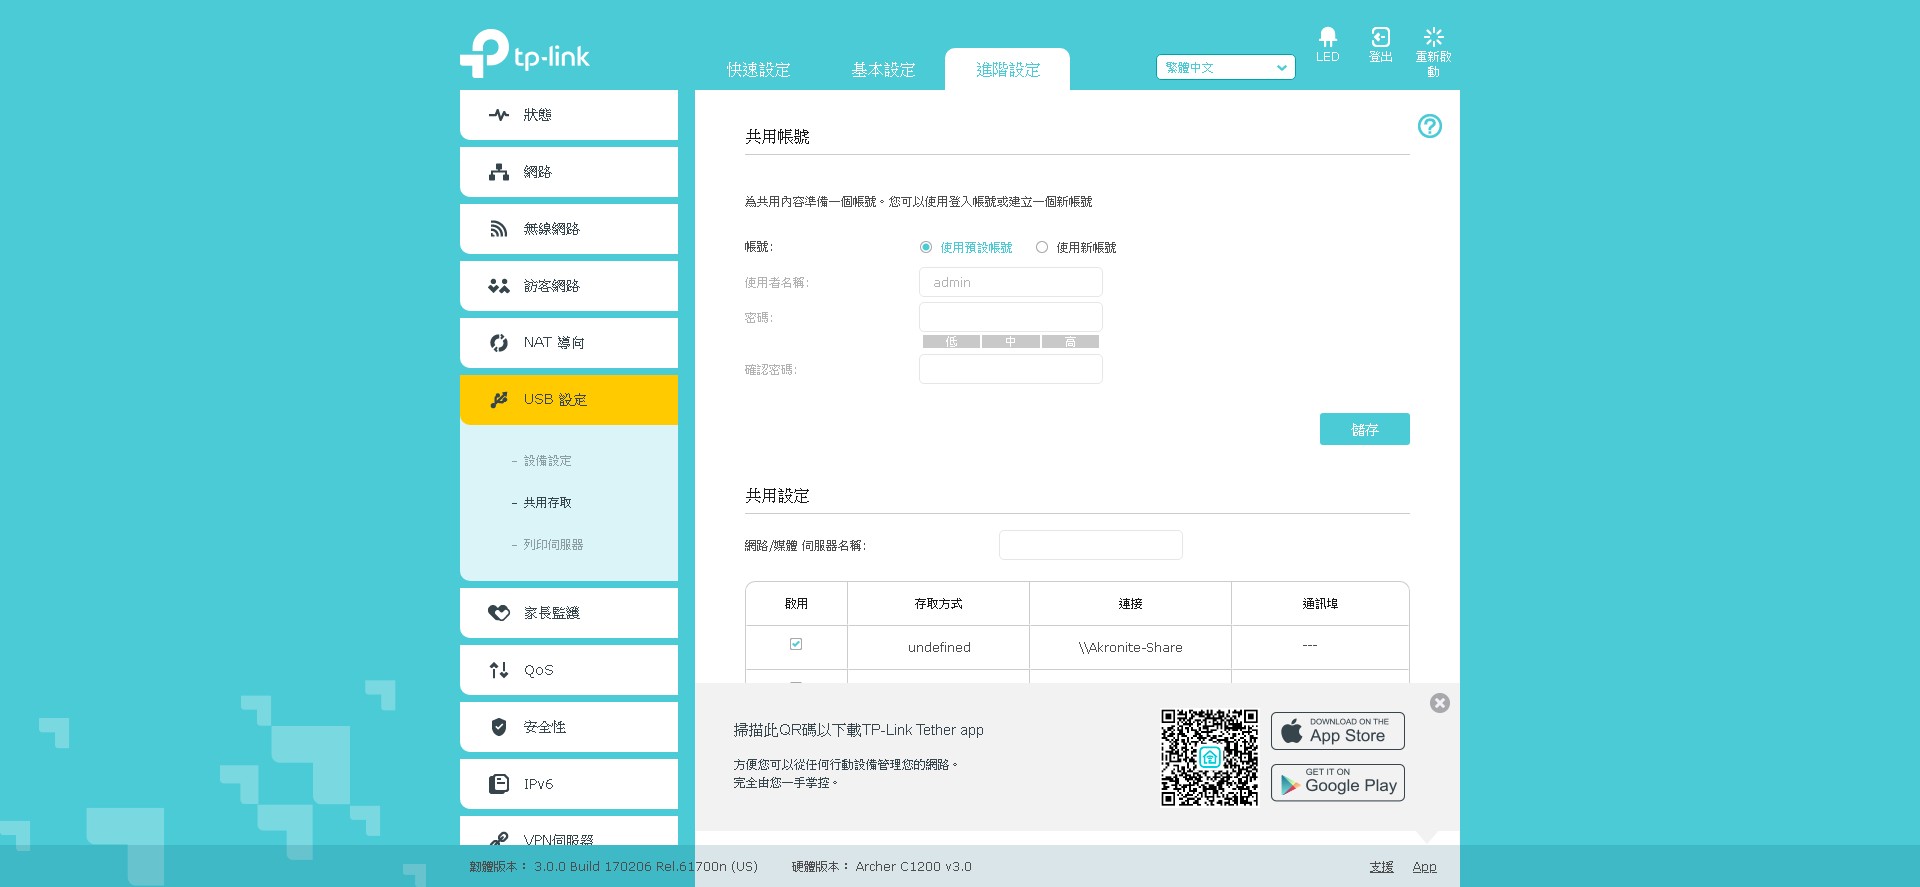Click the 高 password strength segment
The image size is (1920, 887).
click(1070, 342)
